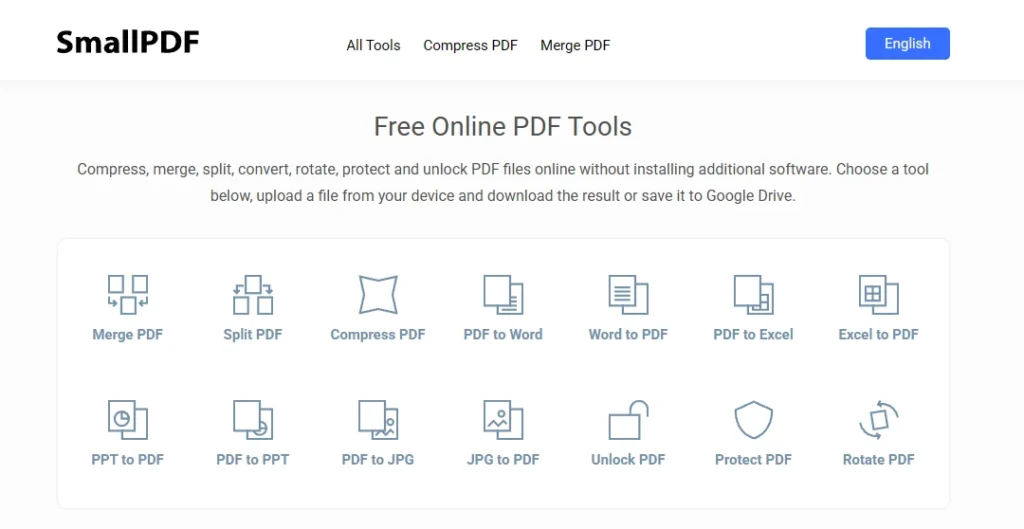Click the 'Free Online PDF Tools' heading

click(503, 126)
